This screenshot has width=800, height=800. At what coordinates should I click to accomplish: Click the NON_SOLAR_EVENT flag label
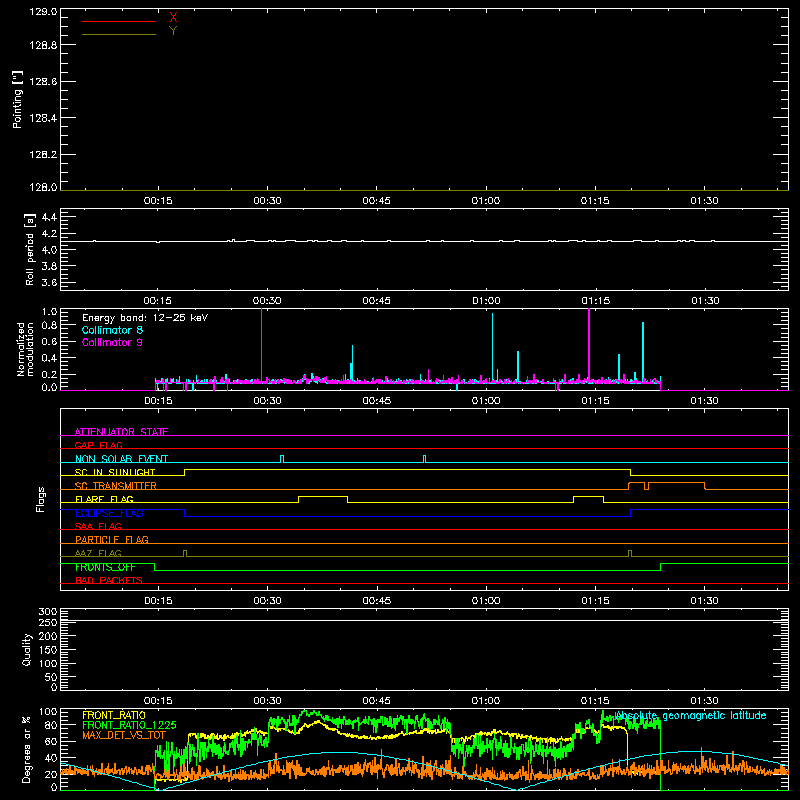121,459
